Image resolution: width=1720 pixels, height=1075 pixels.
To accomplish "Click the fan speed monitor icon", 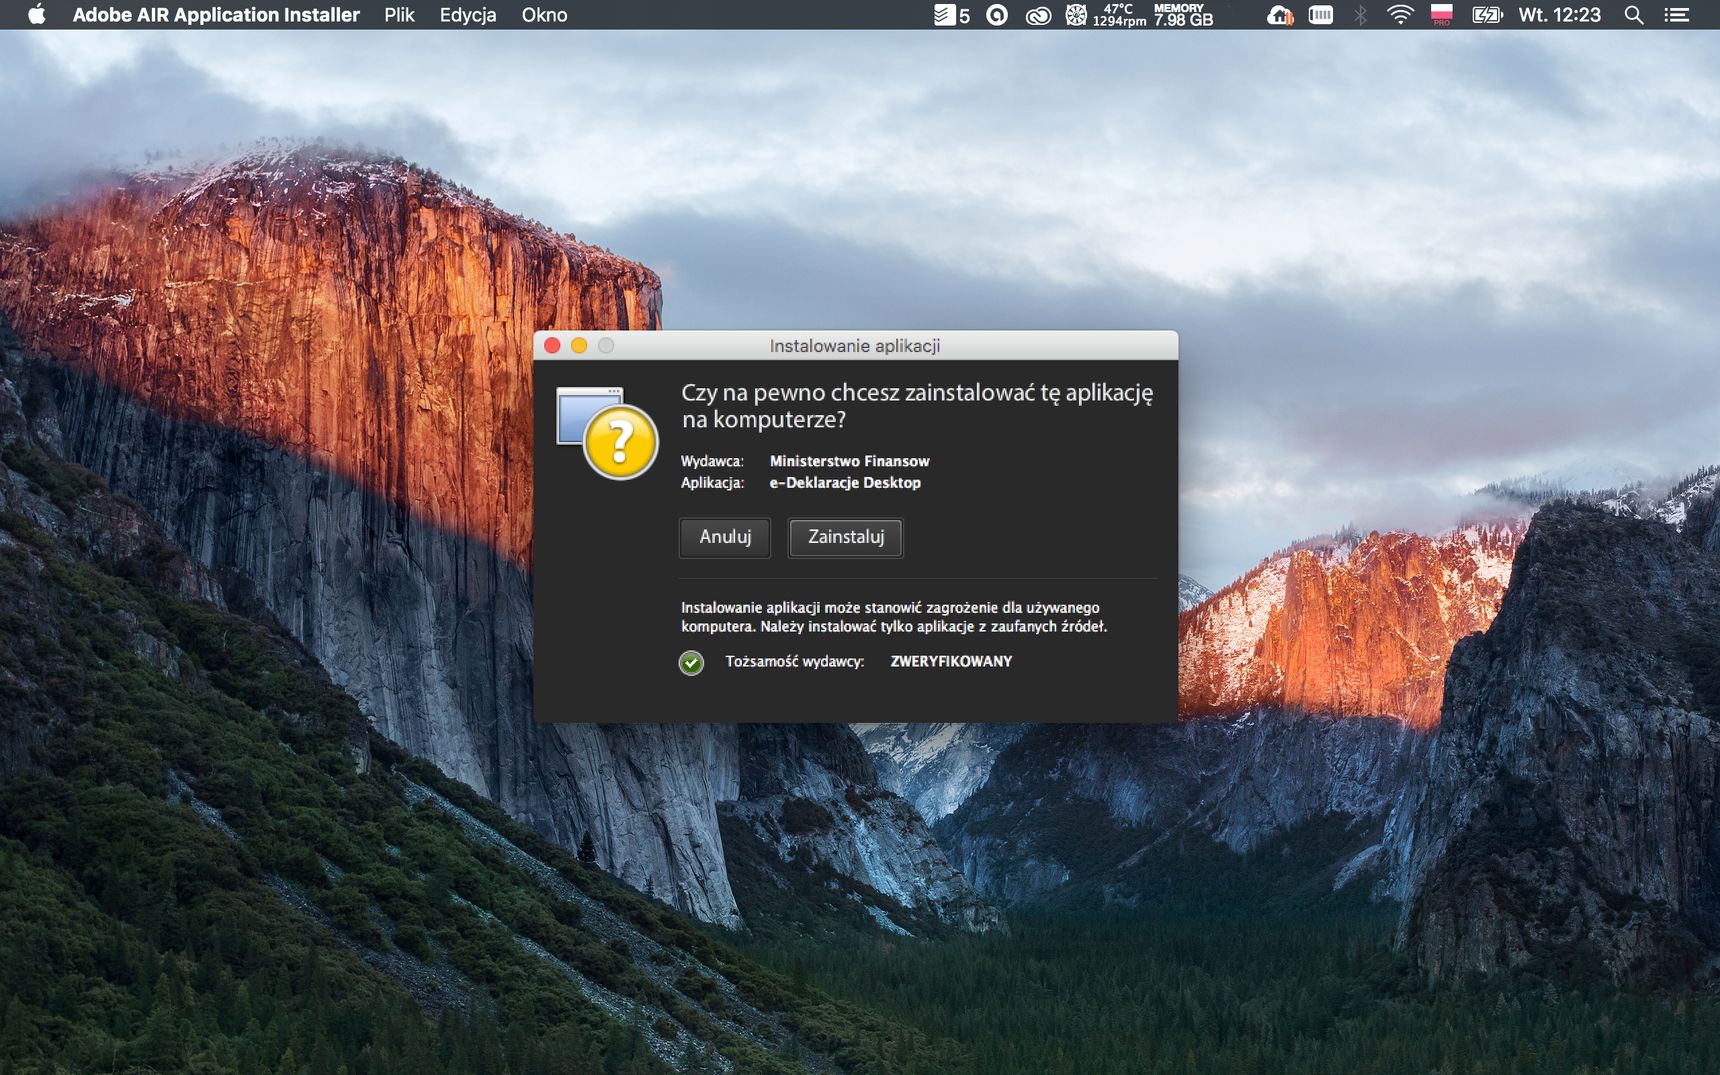I will [1076, 15].
